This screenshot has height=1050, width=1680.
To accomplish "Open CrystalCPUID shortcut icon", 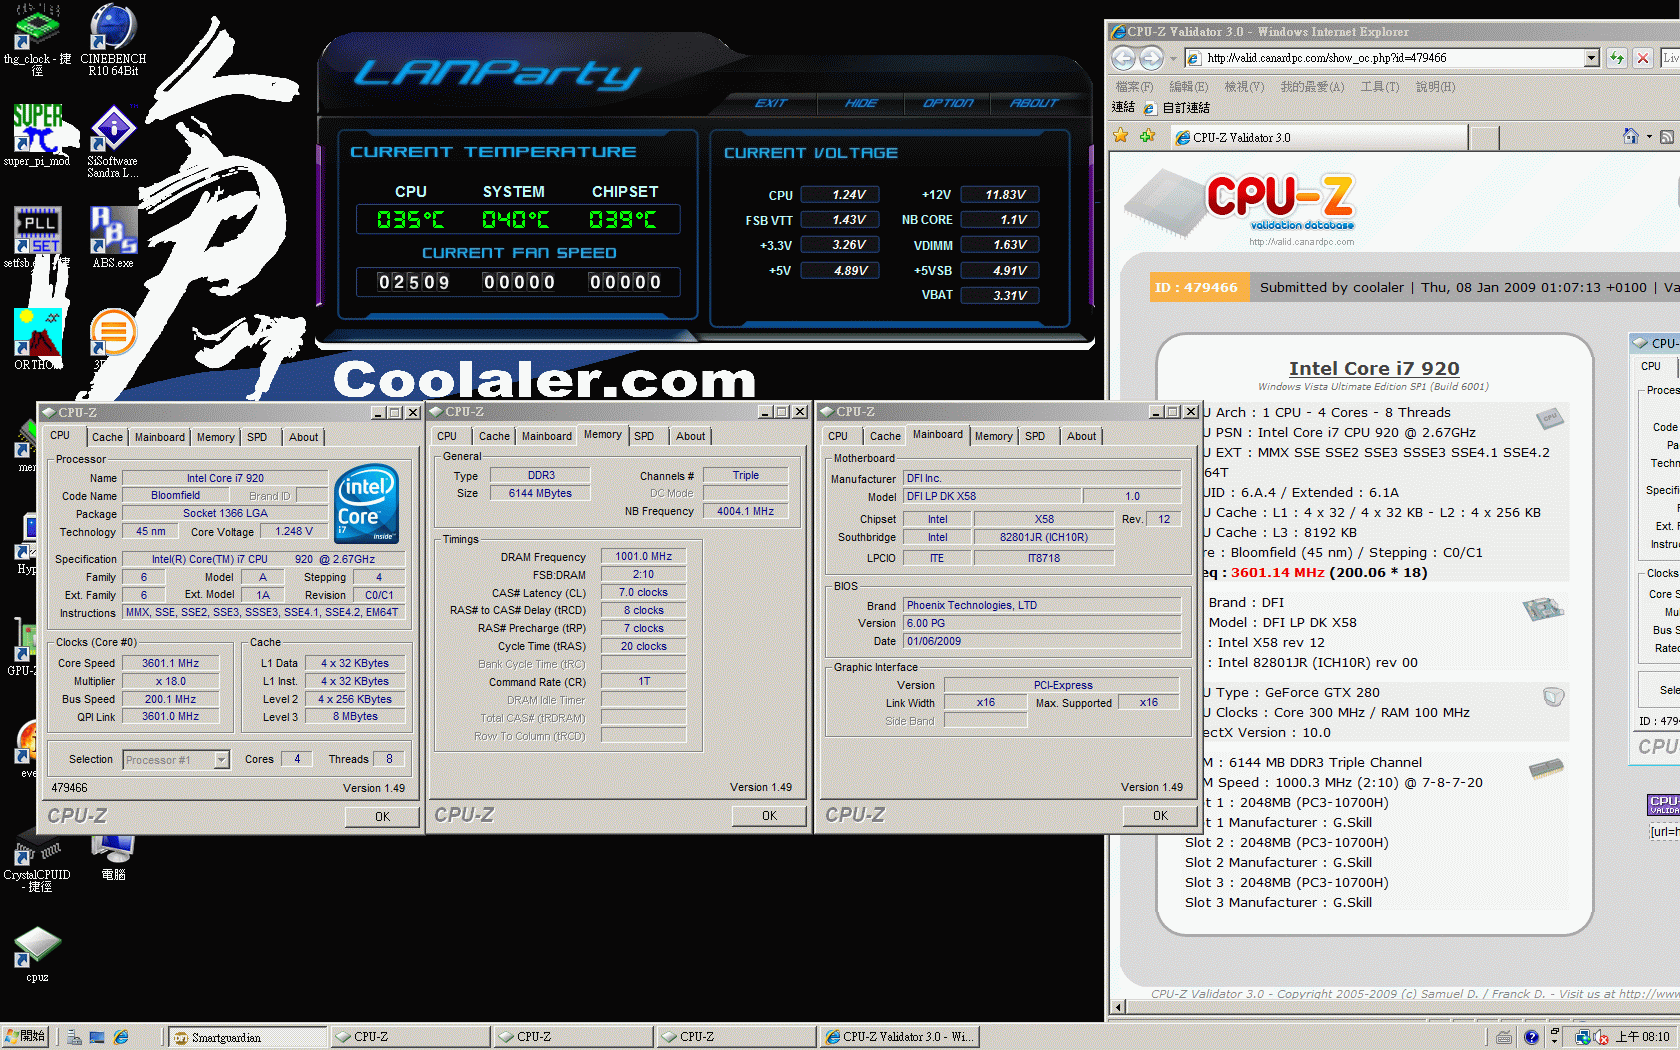I will [x=37, y=863].
